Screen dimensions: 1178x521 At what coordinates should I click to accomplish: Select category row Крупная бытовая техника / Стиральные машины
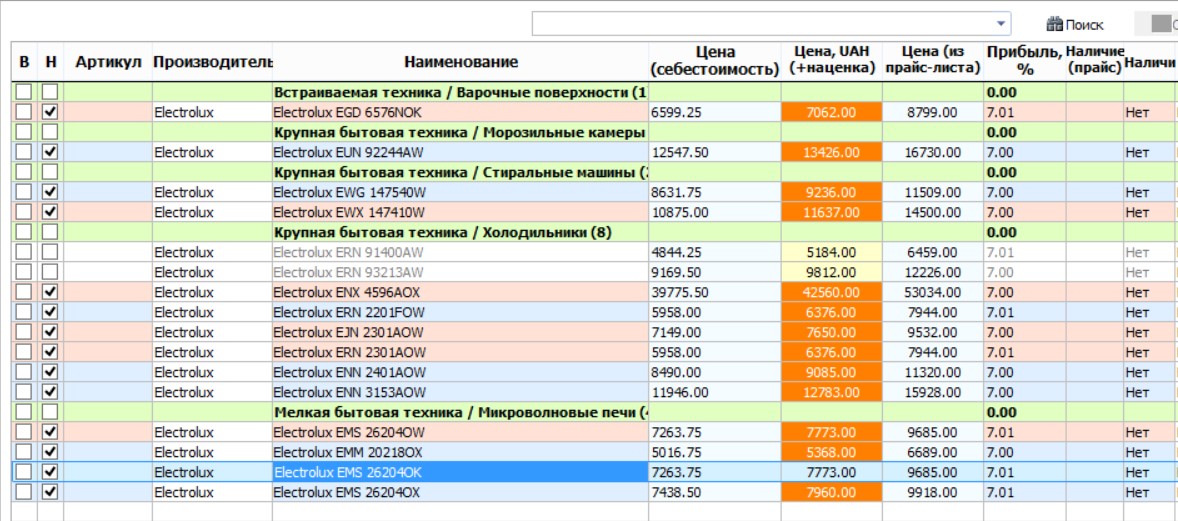point(460,172)
